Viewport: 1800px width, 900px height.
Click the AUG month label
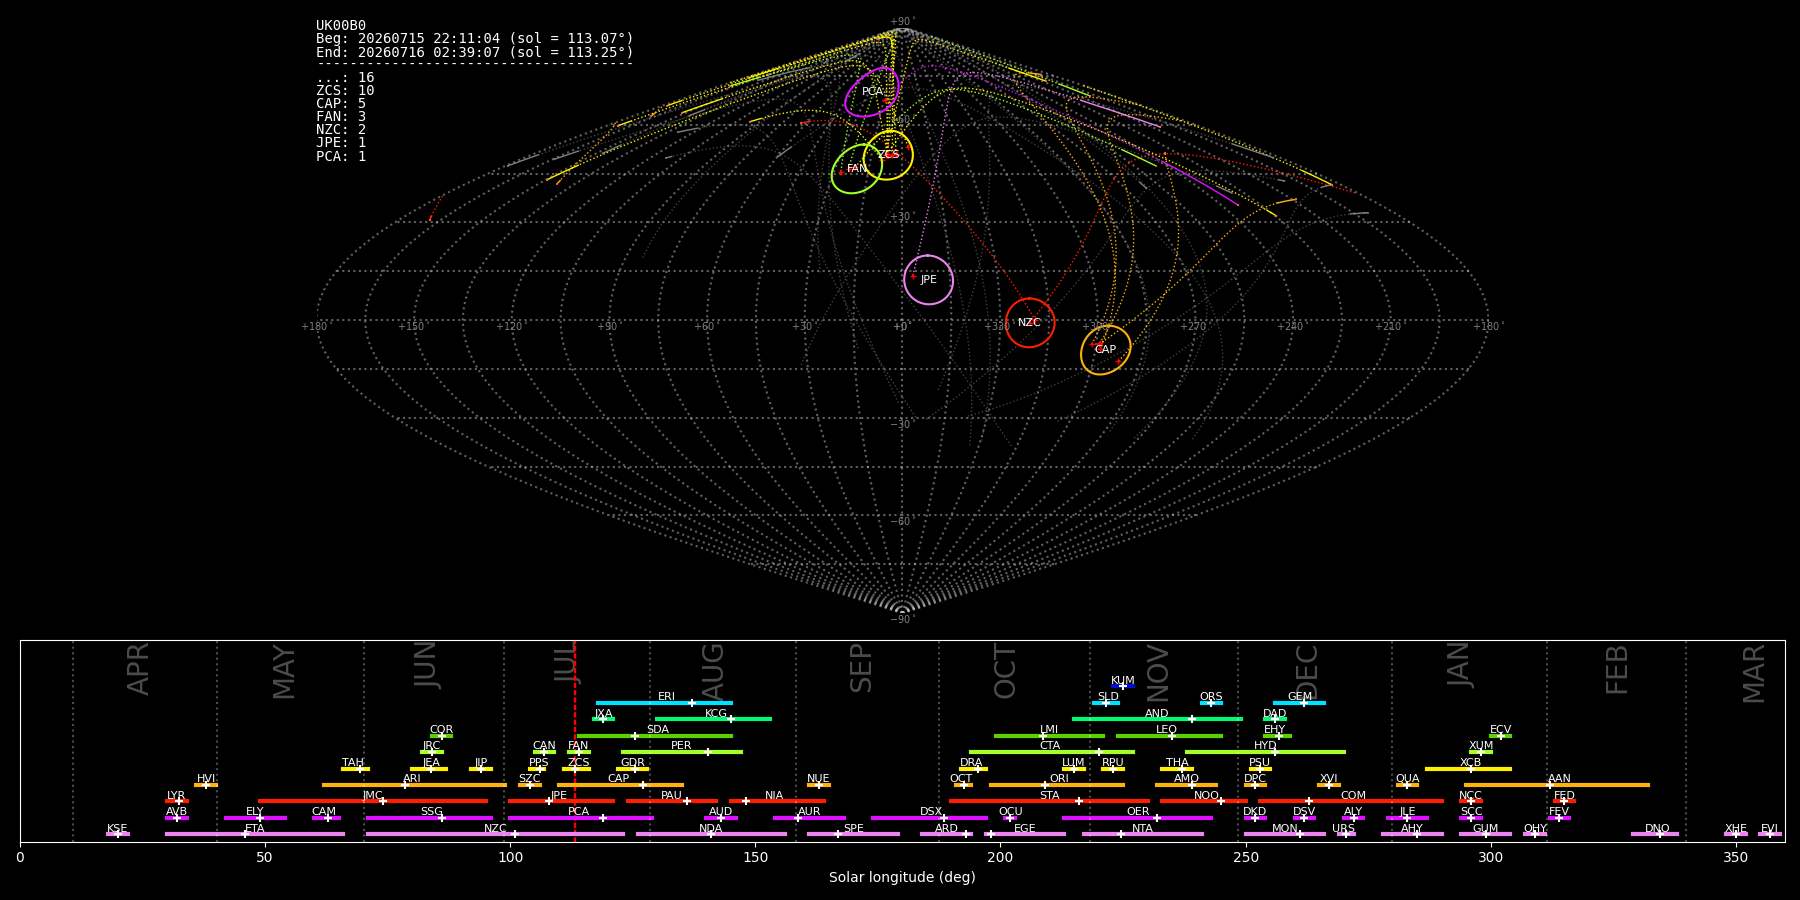pos(713,673)
